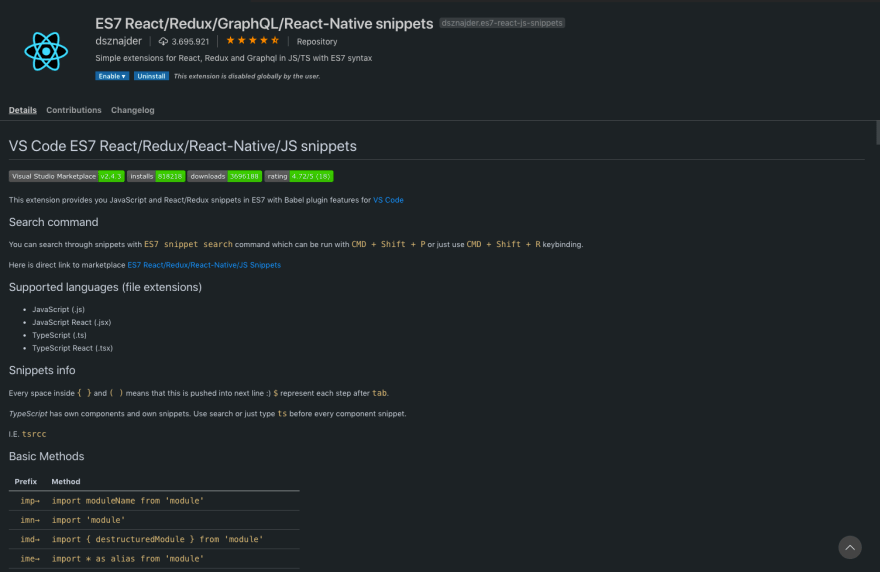Click the rating 4.72/5 badge
The width and height of the screenshot is (880, 572).
[x=299, y=176]
